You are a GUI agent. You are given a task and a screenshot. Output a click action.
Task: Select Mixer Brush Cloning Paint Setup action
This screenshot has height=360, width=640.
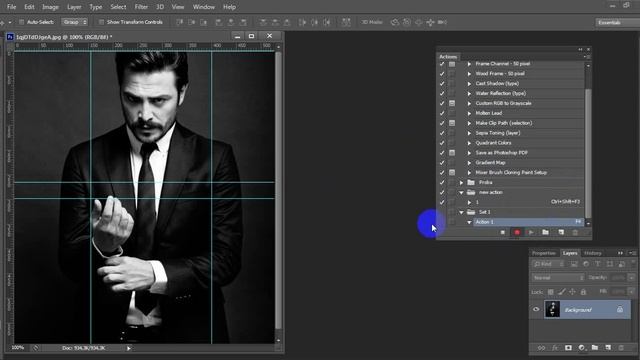(x=511, y=173)
